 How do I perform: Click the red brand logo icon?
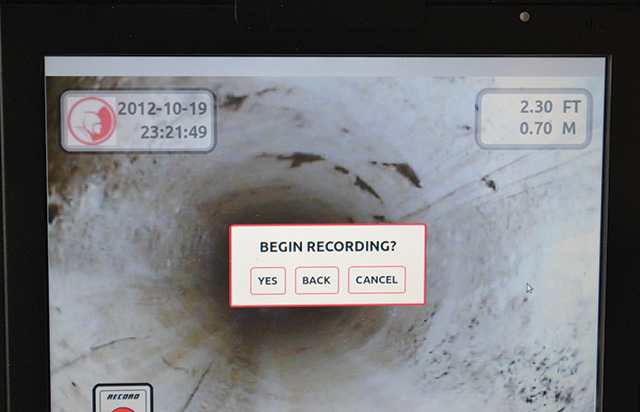click(87, 120)
